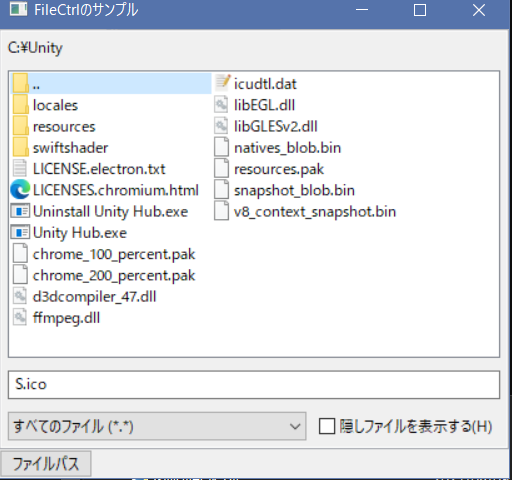Click the ファイルパス button
Image resolution: width=512 pixels, height=480 pixels.
coord(46,464)
